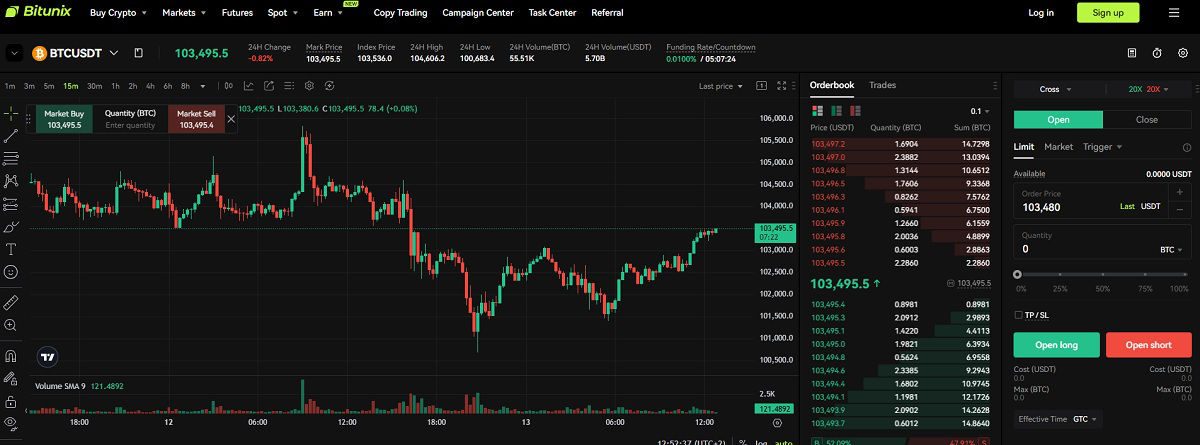The width and height of the screenshot is (1200, 445).
Task: Select the zoom in tool
Action: (x=11, y=325)
